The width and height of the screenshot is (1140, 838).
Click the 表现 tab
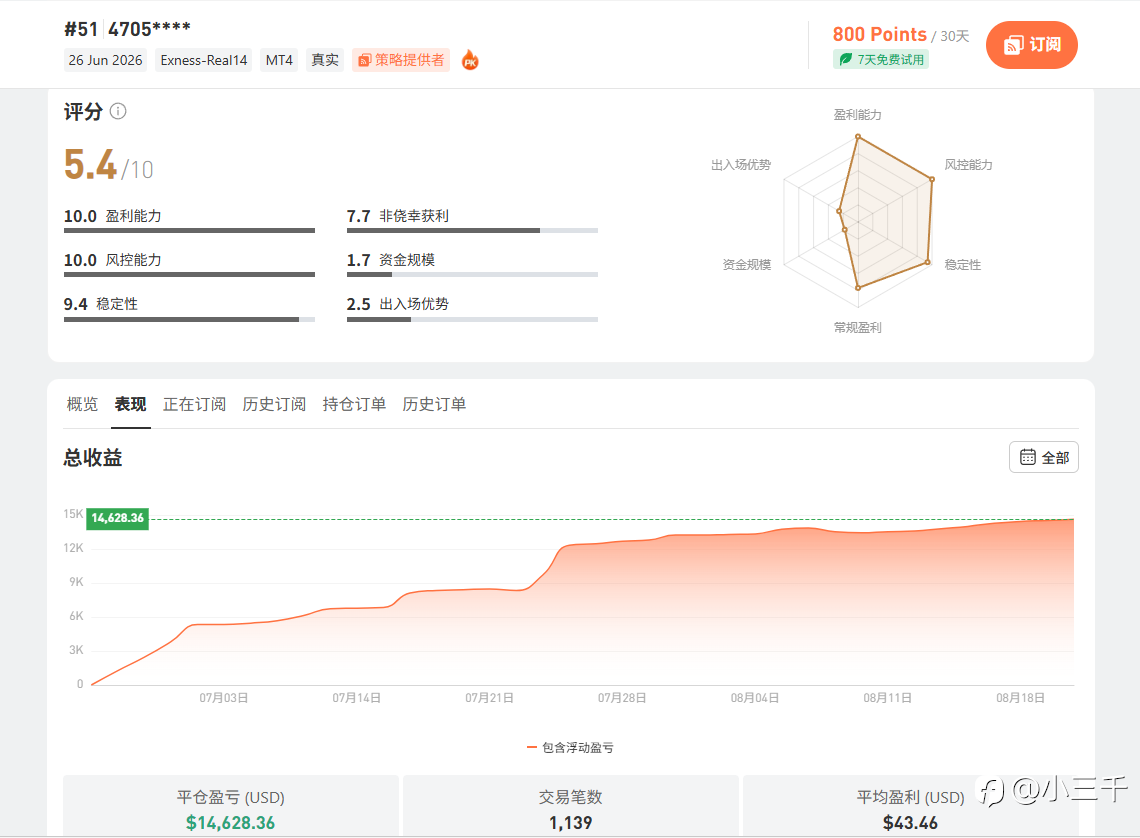131,404
